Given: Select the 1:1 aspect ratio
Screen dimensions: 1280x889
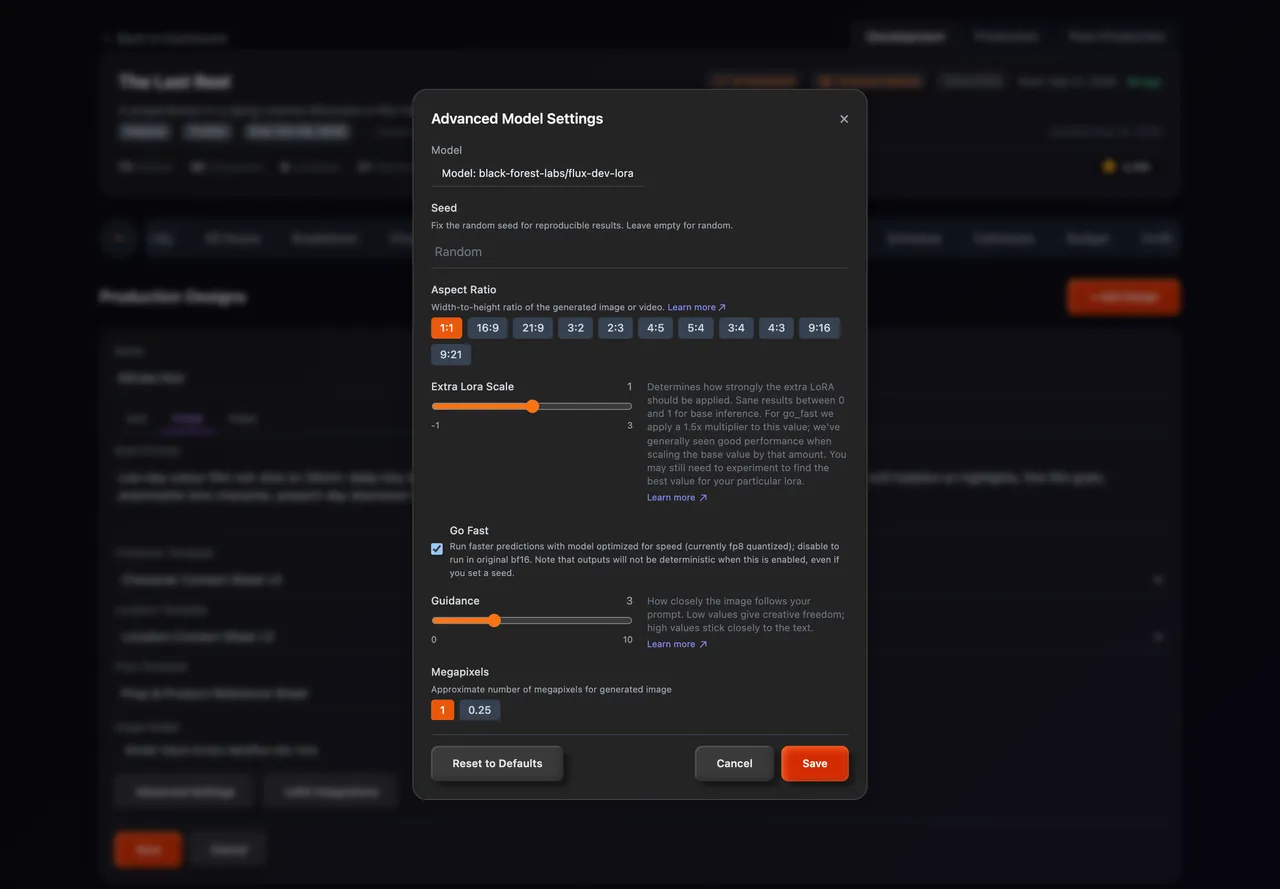Looking at the screenshot, I should tap(447, 328).
